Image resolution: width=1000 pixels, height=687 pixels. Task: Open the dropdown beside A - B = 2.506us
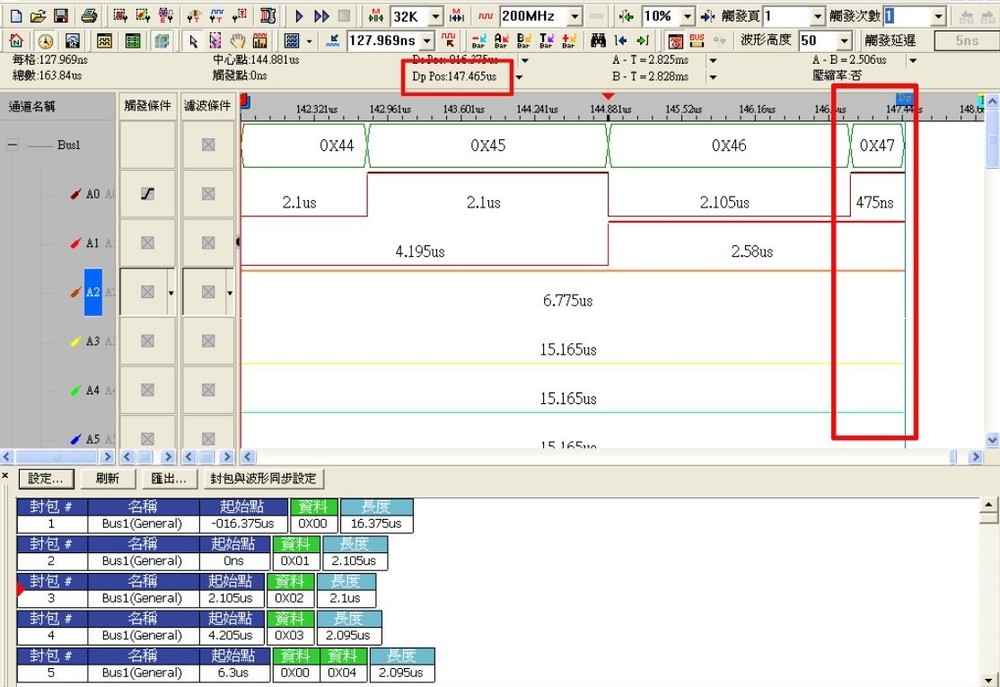click(913, 61)
